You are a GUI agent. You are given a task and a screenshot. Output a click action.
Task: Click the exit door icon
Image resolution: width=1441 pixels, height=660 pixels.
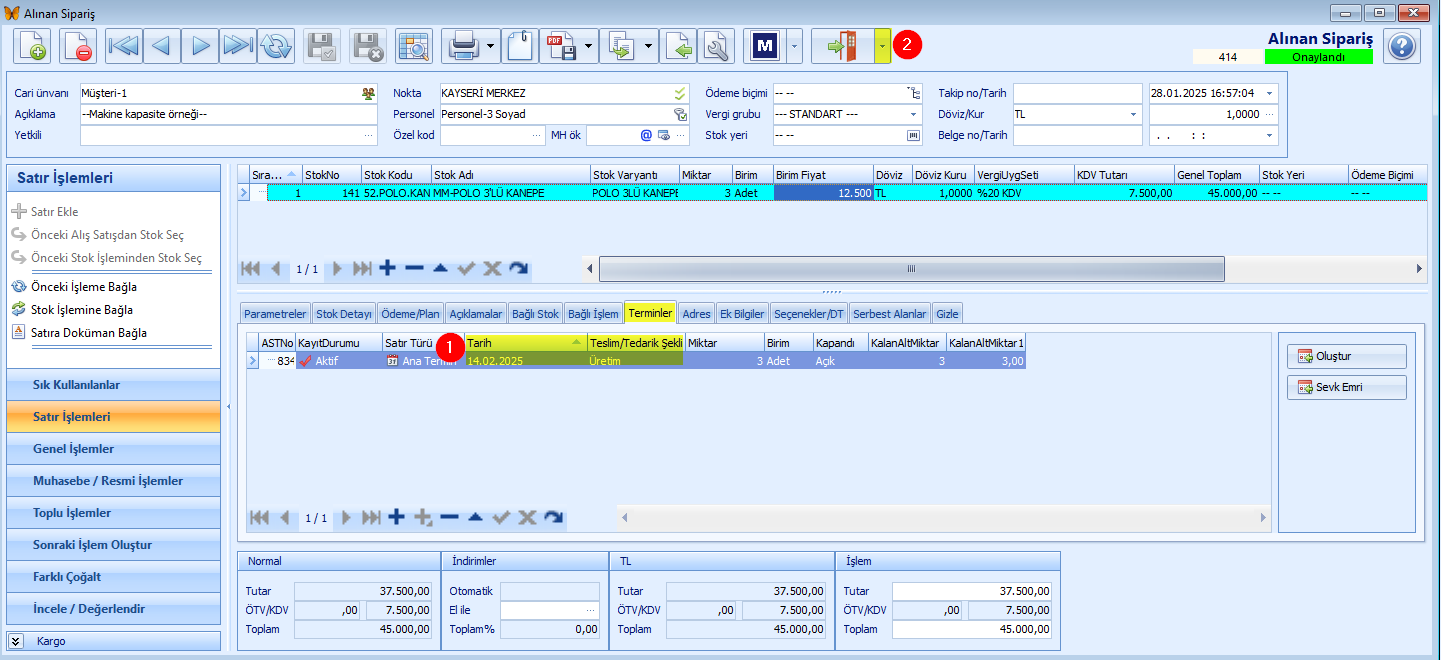click(842, 46)
